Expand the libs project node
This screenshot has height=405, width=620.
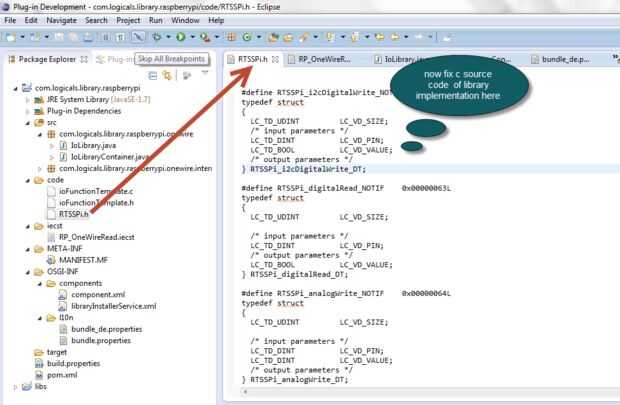[15, 386]
